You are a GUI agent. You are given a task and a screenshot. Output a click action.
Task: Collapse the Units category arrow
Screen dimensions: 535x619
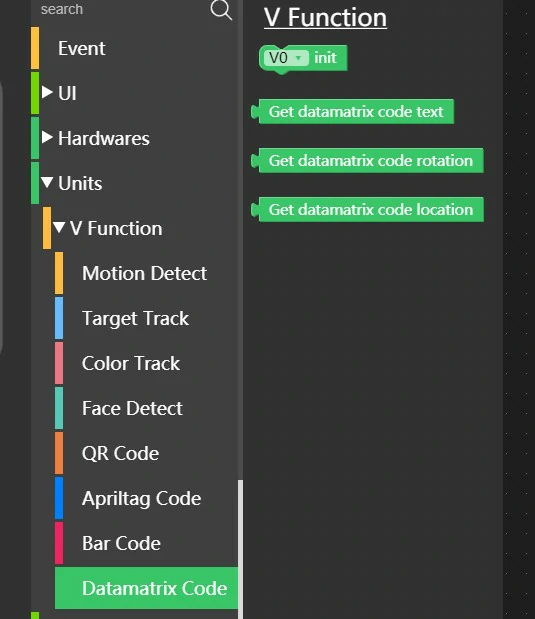47,182
